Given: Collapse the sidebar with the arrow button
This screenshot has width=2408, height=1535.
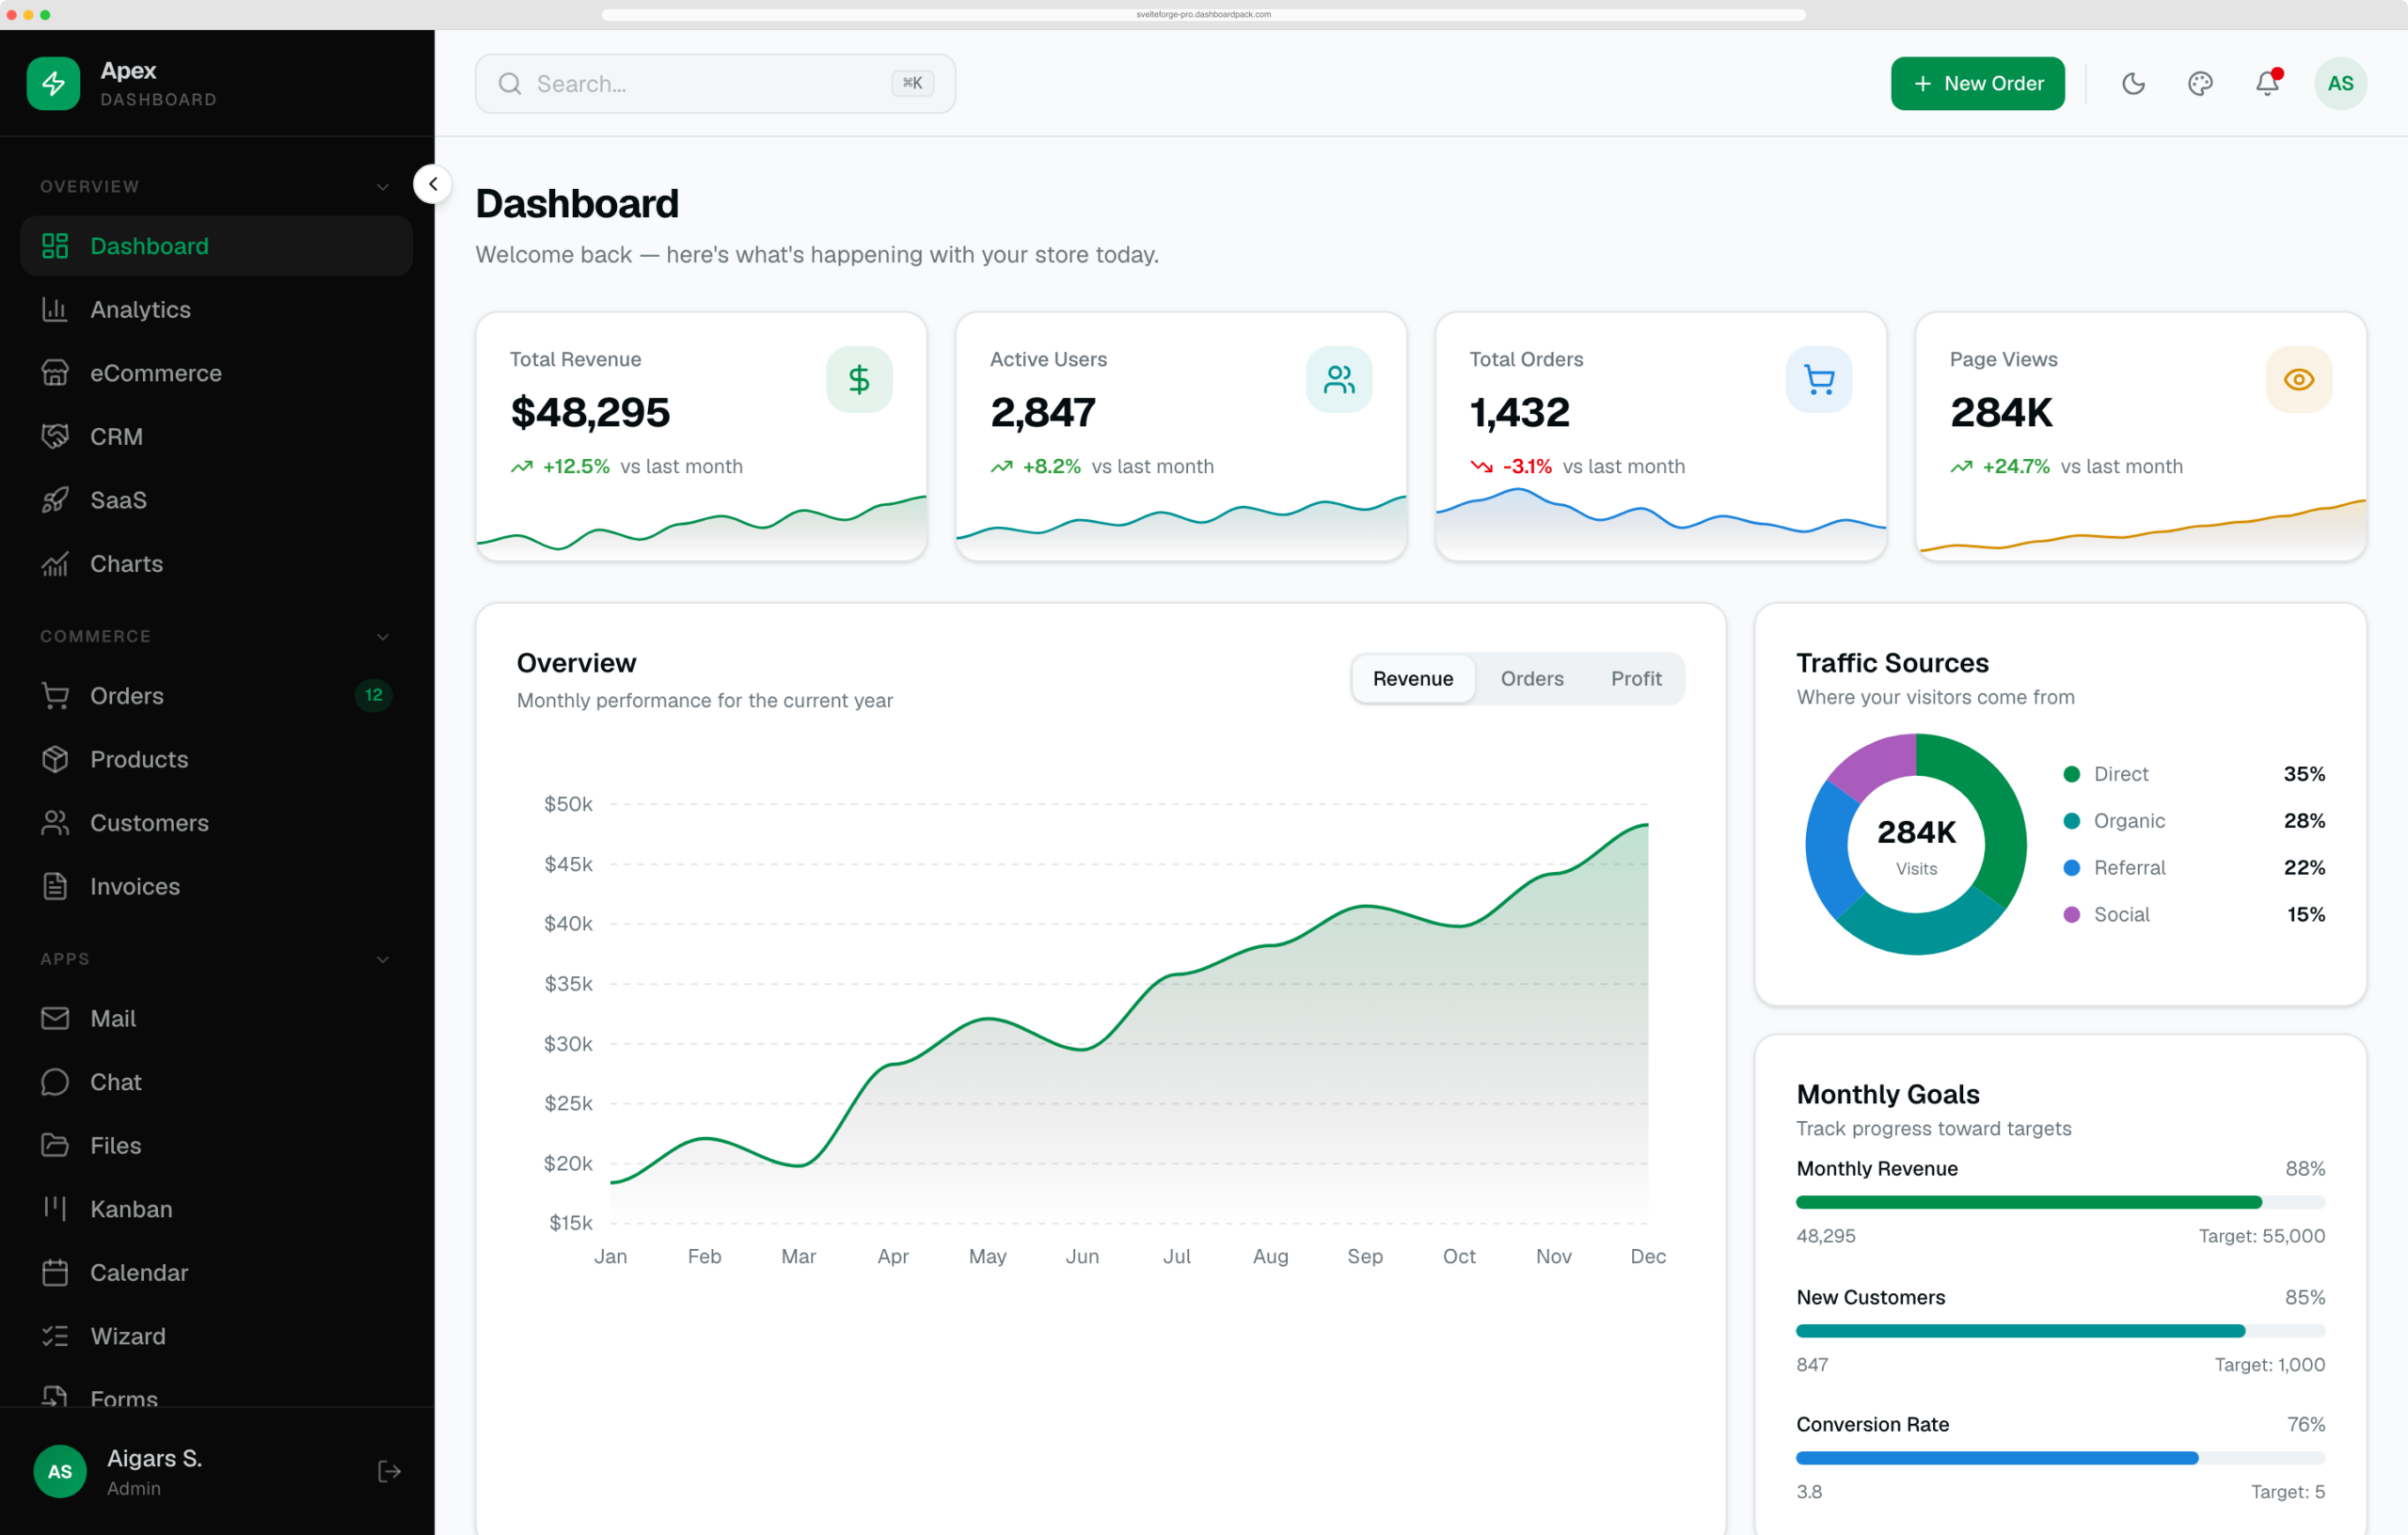Looking at the screenshot, I should (432, 184).
